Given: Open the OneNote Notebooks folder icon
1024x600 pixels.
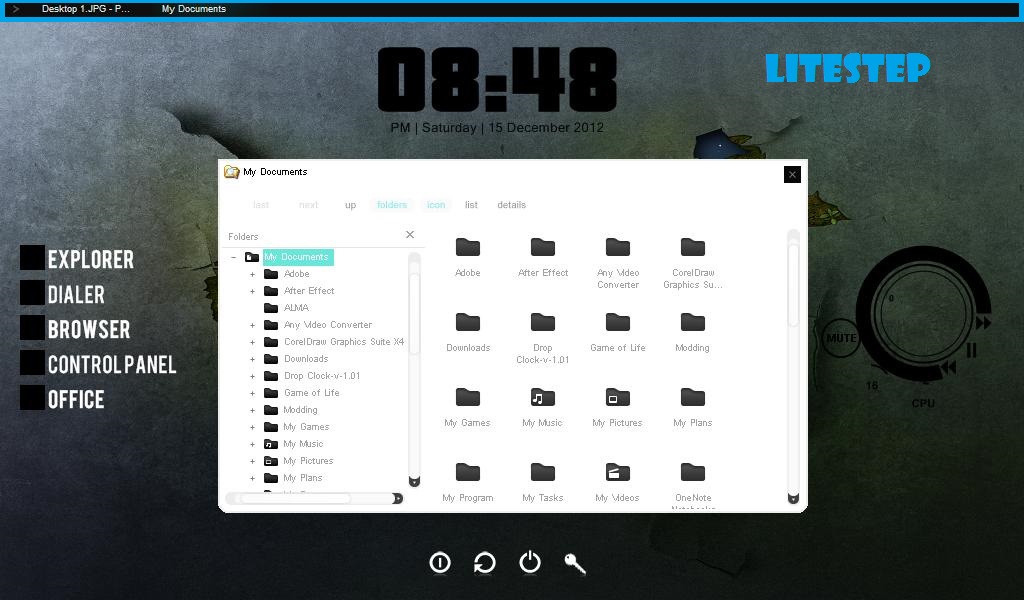Looking at the screenshot, I should point(692,470).
